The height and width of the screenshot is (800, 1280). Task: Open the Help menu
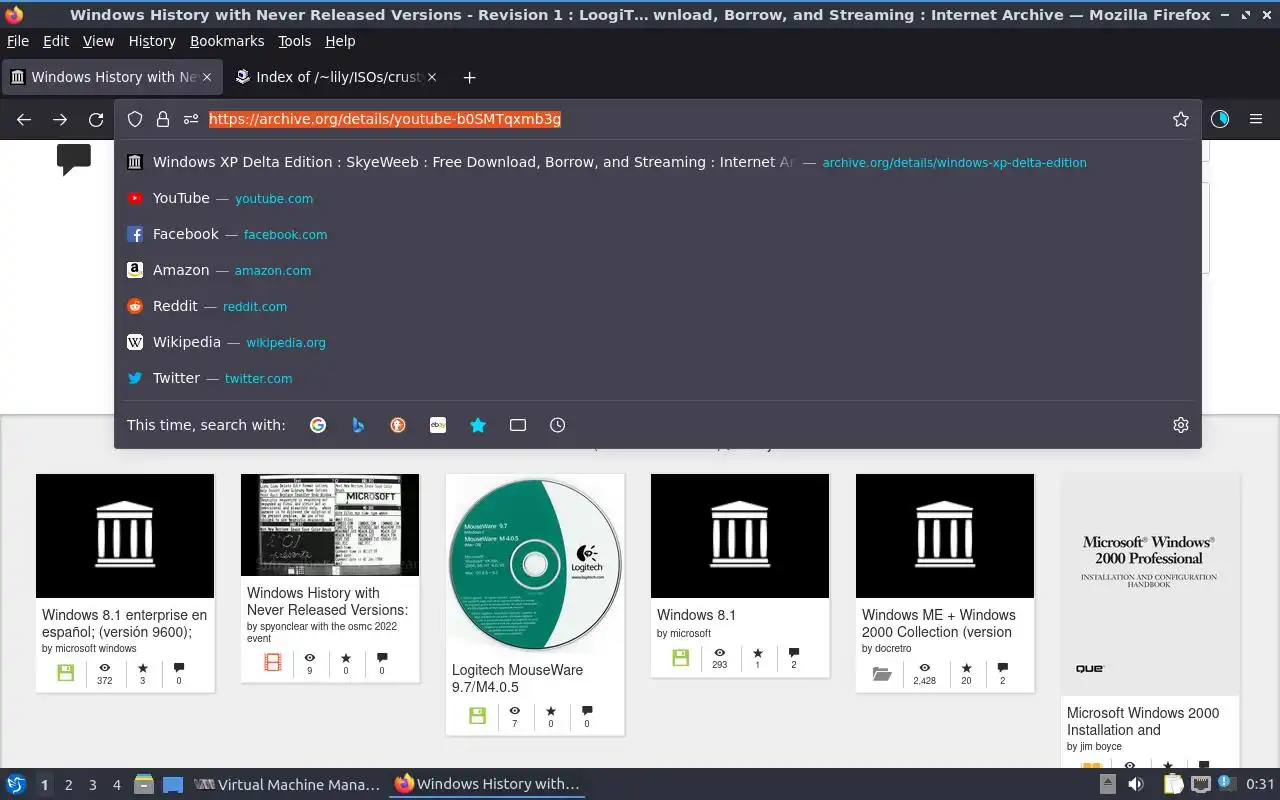coord(340,41)
